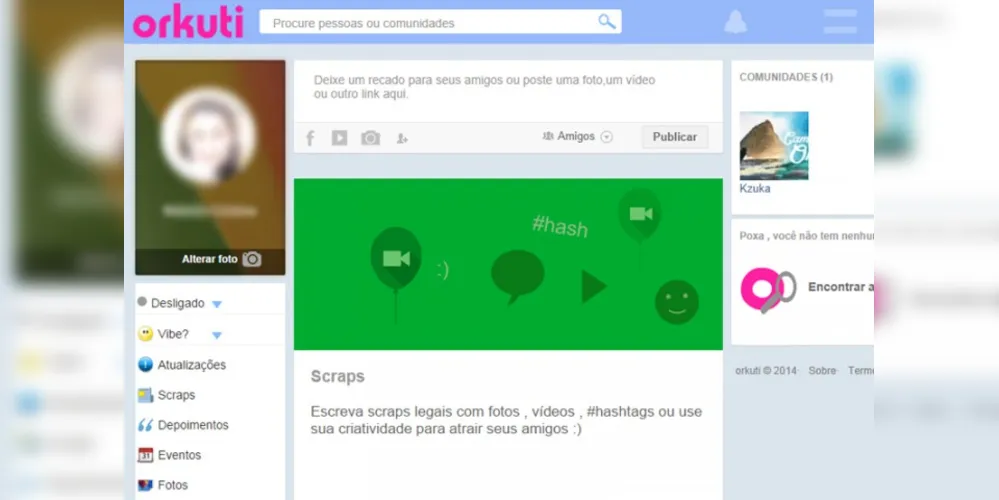
Task: Open the hamburger menu at top right
Action: tap(840, 21)
